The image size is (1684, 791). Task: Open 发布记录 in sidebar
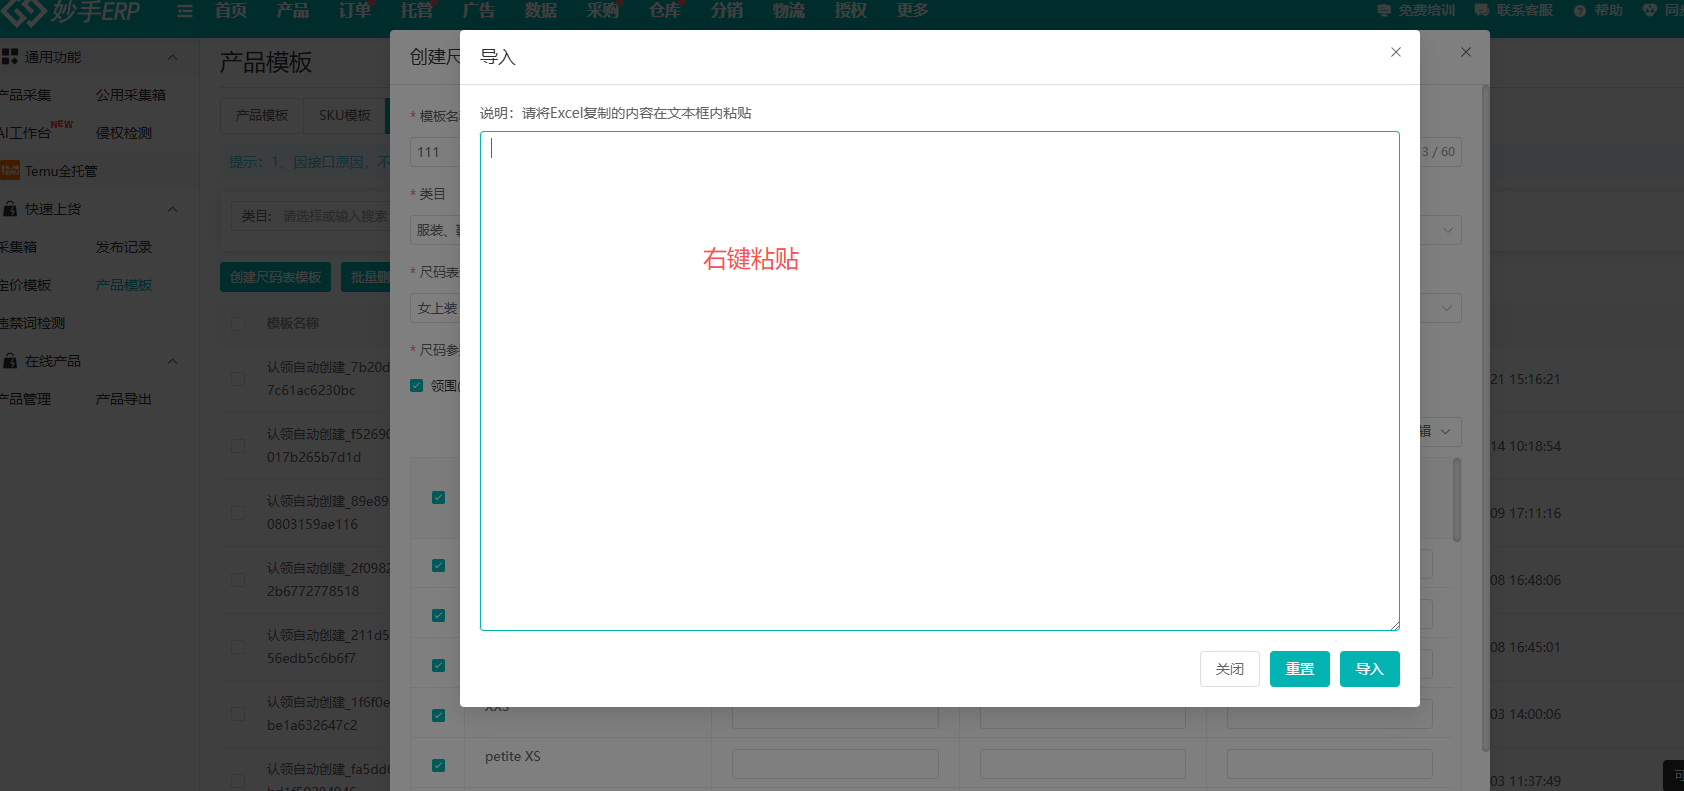(124, 247)
